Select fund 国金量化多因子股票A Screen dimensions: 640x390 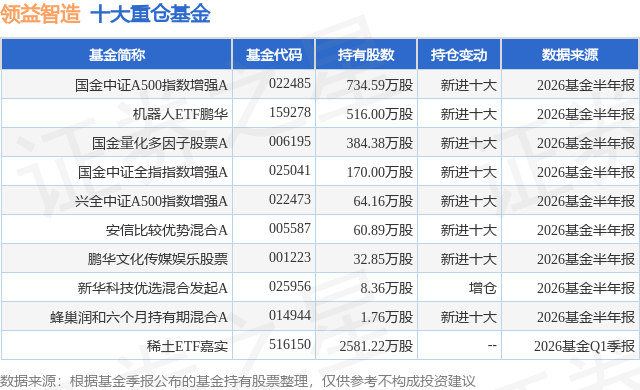[x=160, y=143]
